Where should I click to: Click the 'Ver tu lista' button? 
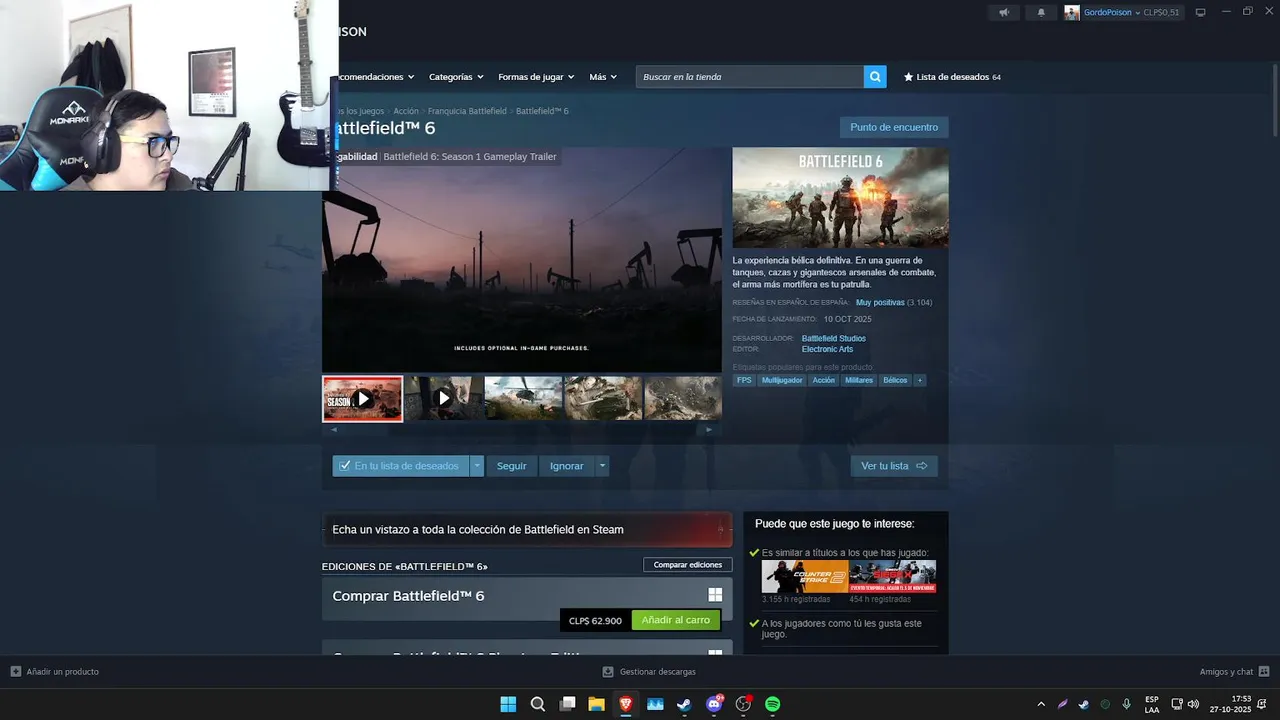pyautogui.click(x=894, y=466)
